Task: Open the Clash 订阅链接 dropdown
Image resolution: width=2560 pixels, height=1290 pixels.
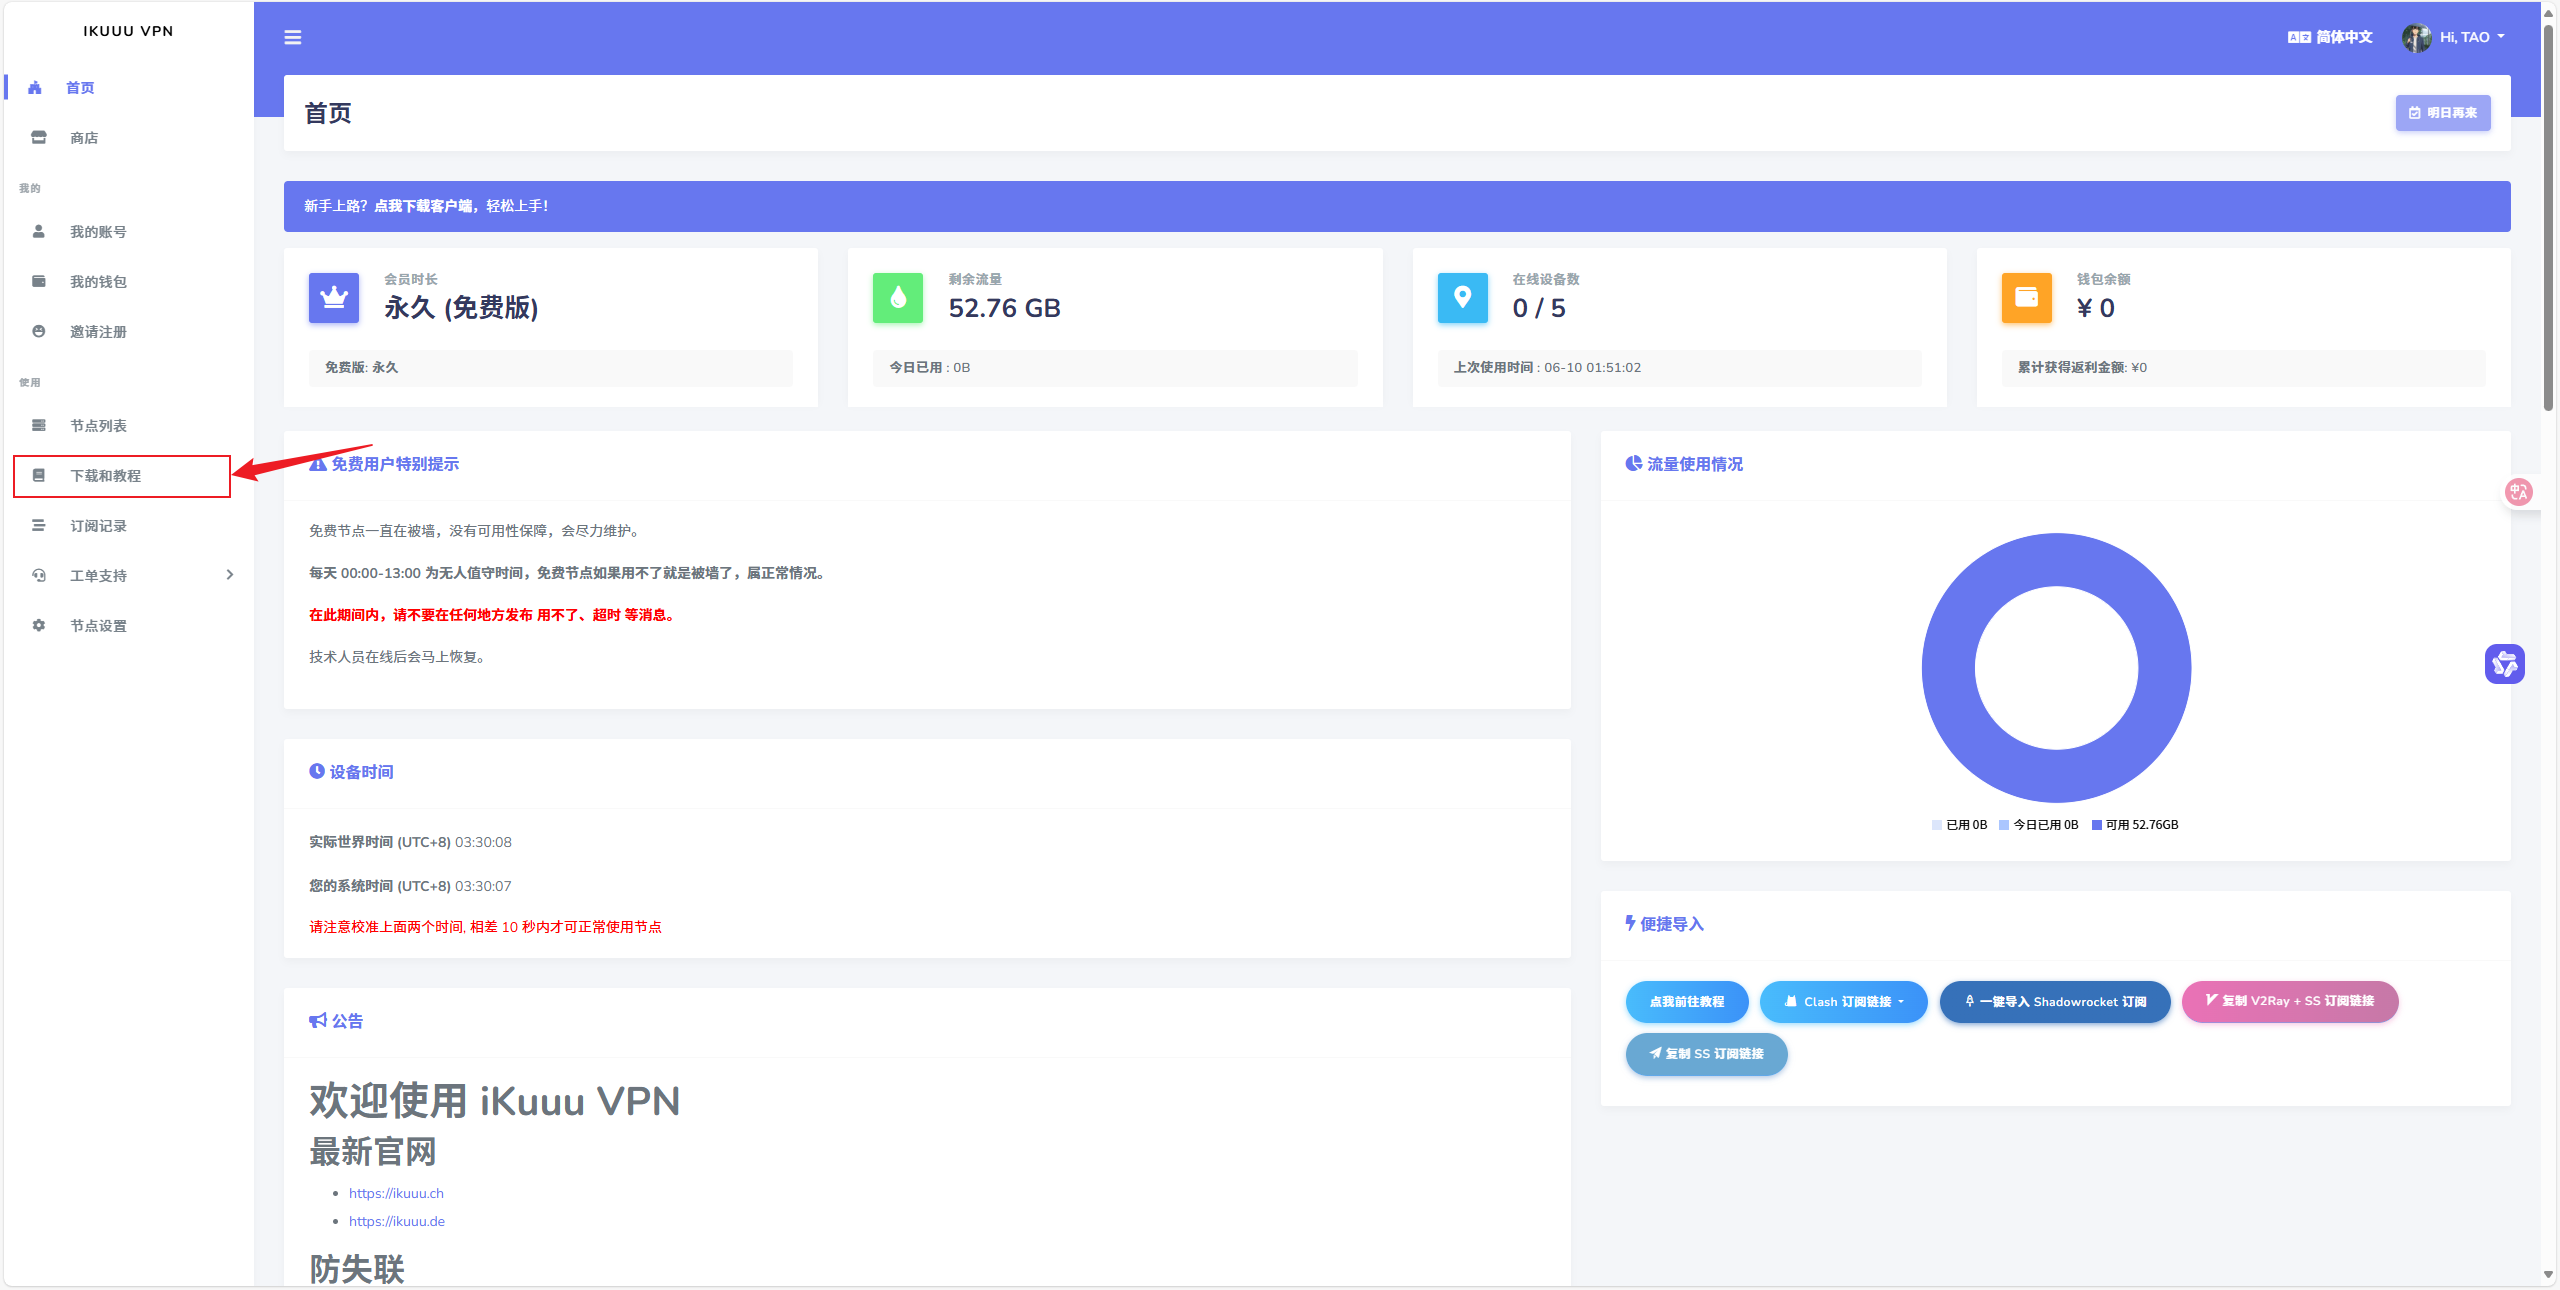Action: pos(1843,1002)
